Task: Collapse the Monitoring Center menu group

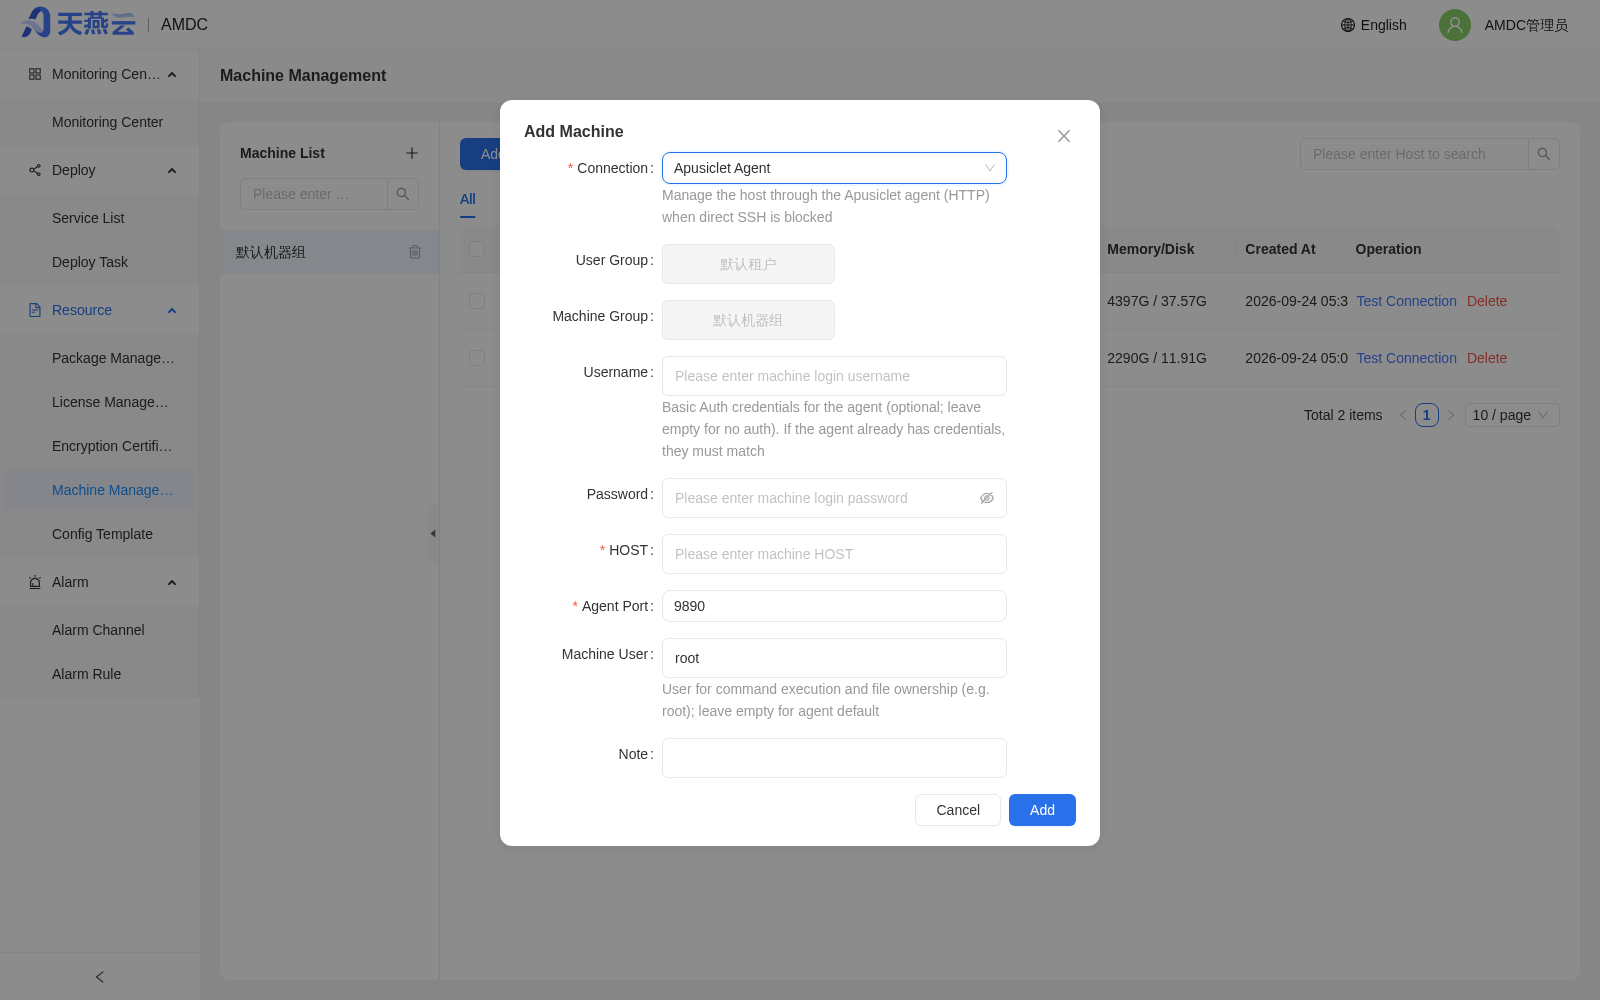Action: coord(172,74)
